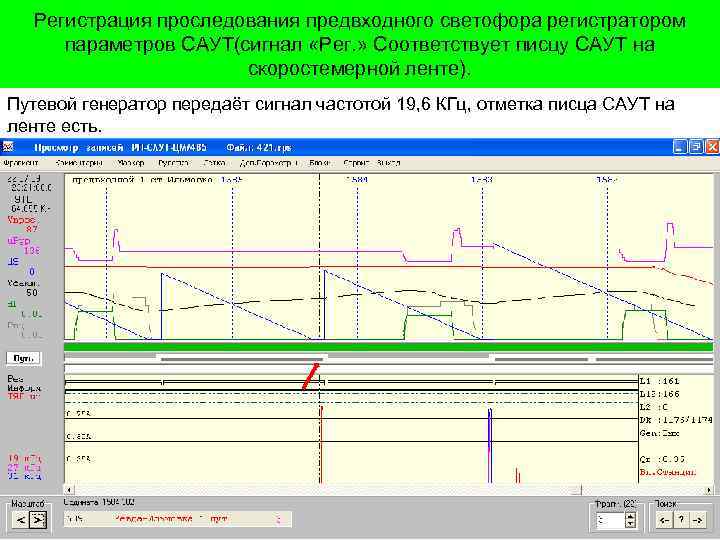720x540 pixels.
Task: Click the Рег. signal row label
Action: pos(15,379)
